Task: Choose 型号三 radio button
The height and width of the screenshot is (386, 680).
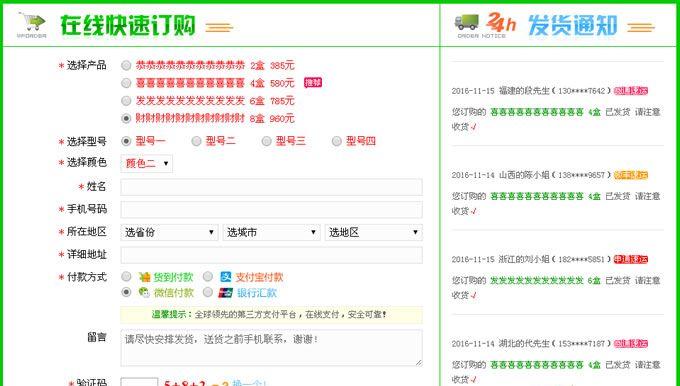Action: (267, 141)
